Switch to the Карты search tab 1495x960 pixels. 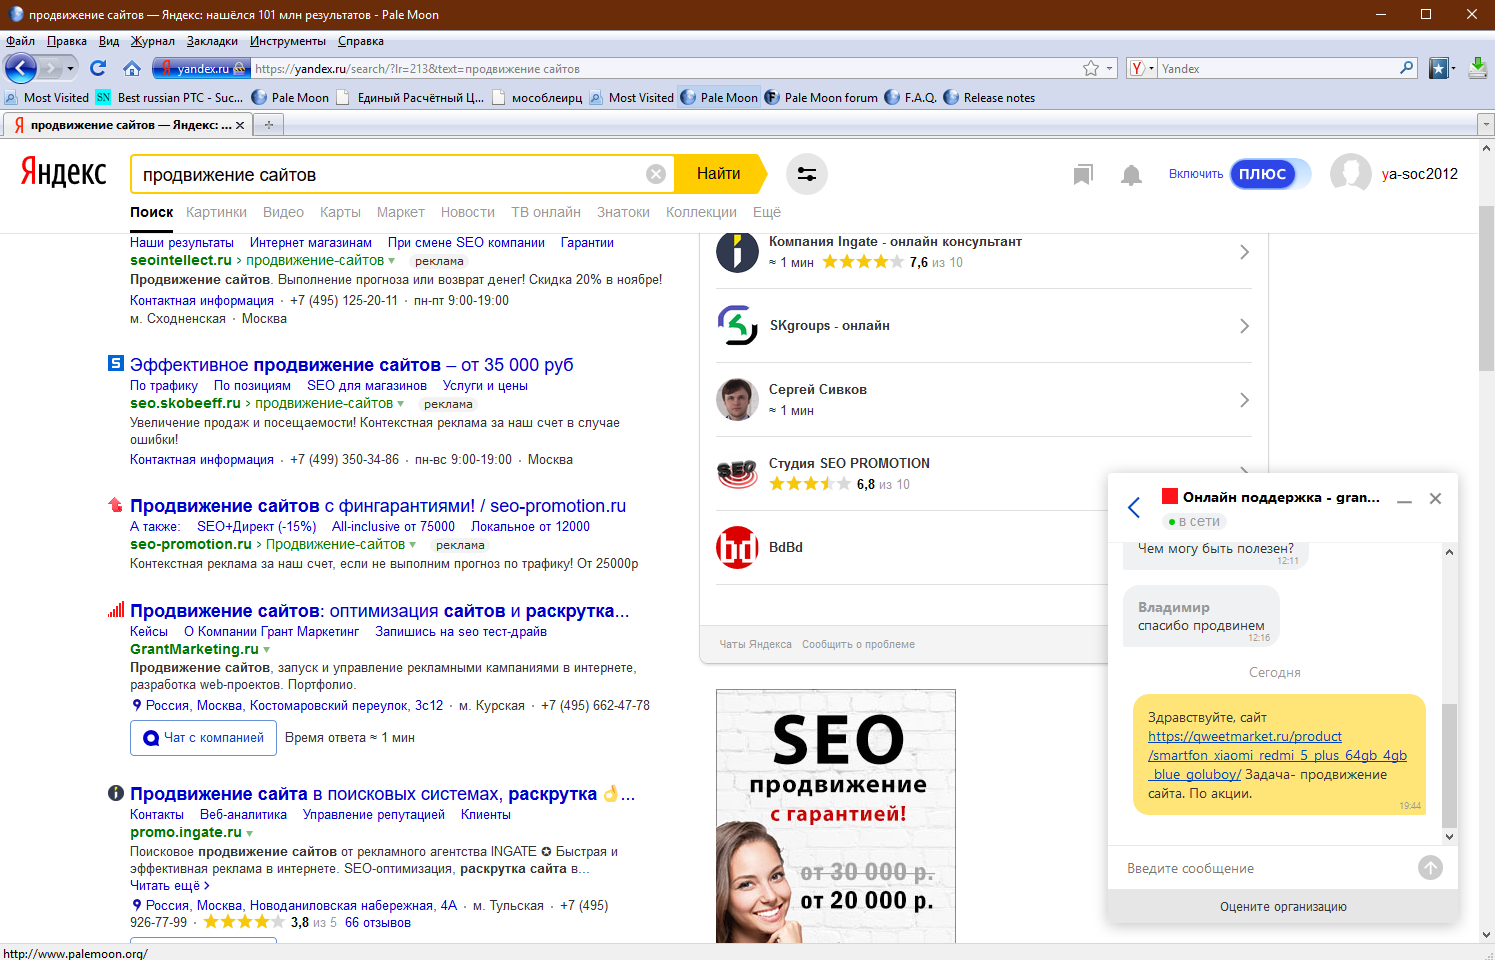[x=340, y=212]
